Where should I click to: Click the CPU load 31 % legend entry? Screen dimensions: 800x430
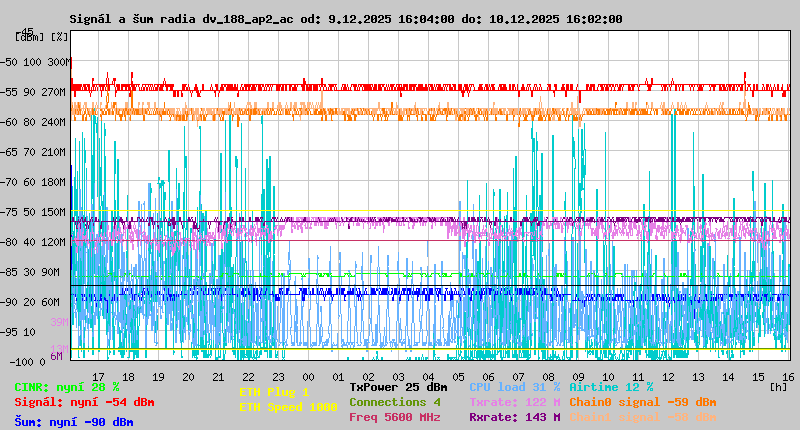click(x=514, y=386)
